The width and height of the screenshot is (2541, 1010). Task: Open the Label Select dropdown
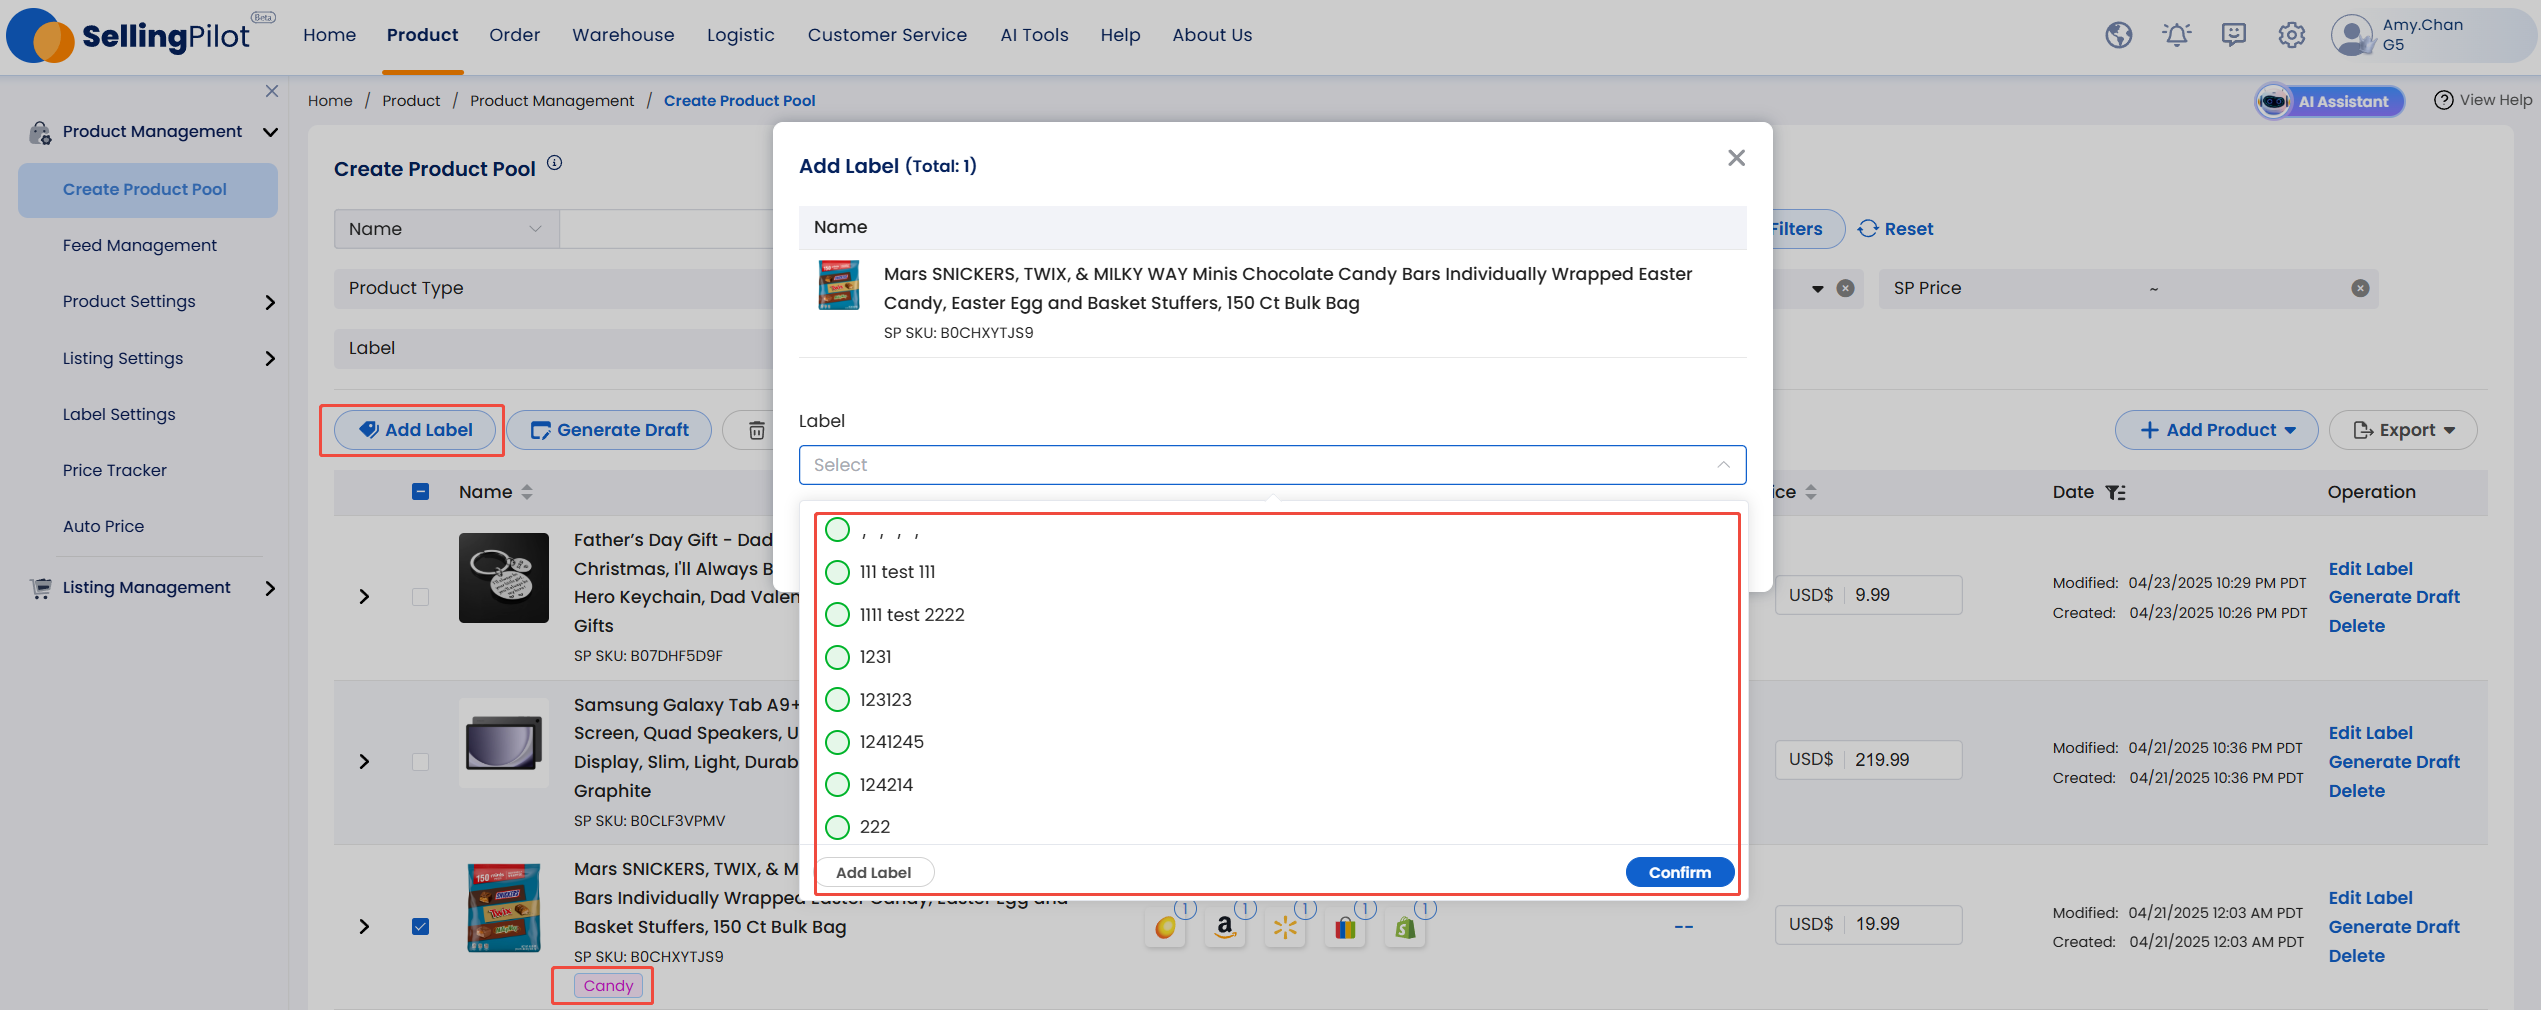click(x=1272, y=465)
